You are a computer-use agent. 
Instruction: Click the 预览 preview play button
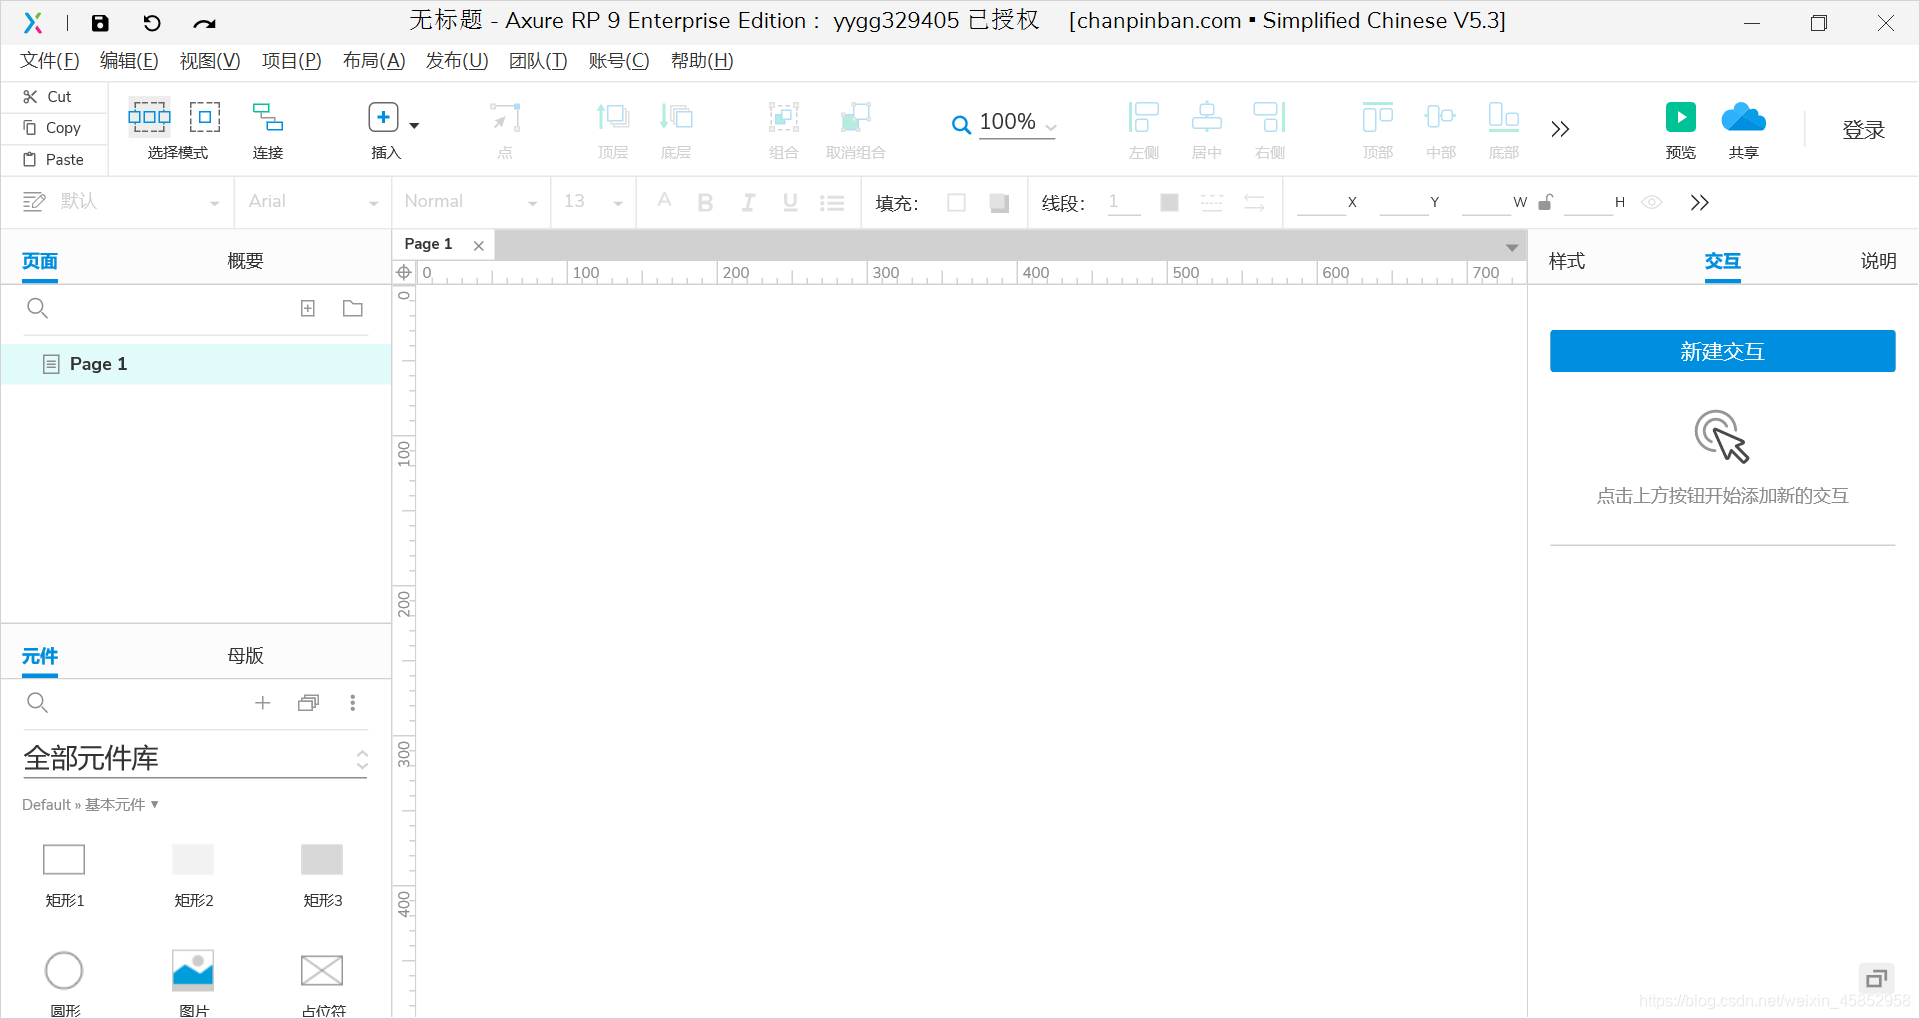pyautogui.click(x=1680, y=118)
